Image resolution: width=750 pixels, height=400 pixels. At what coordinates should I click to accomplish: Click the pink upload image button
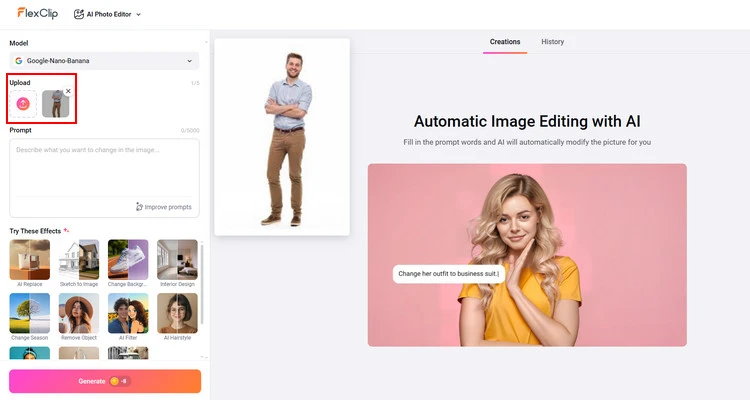(23, 104)
